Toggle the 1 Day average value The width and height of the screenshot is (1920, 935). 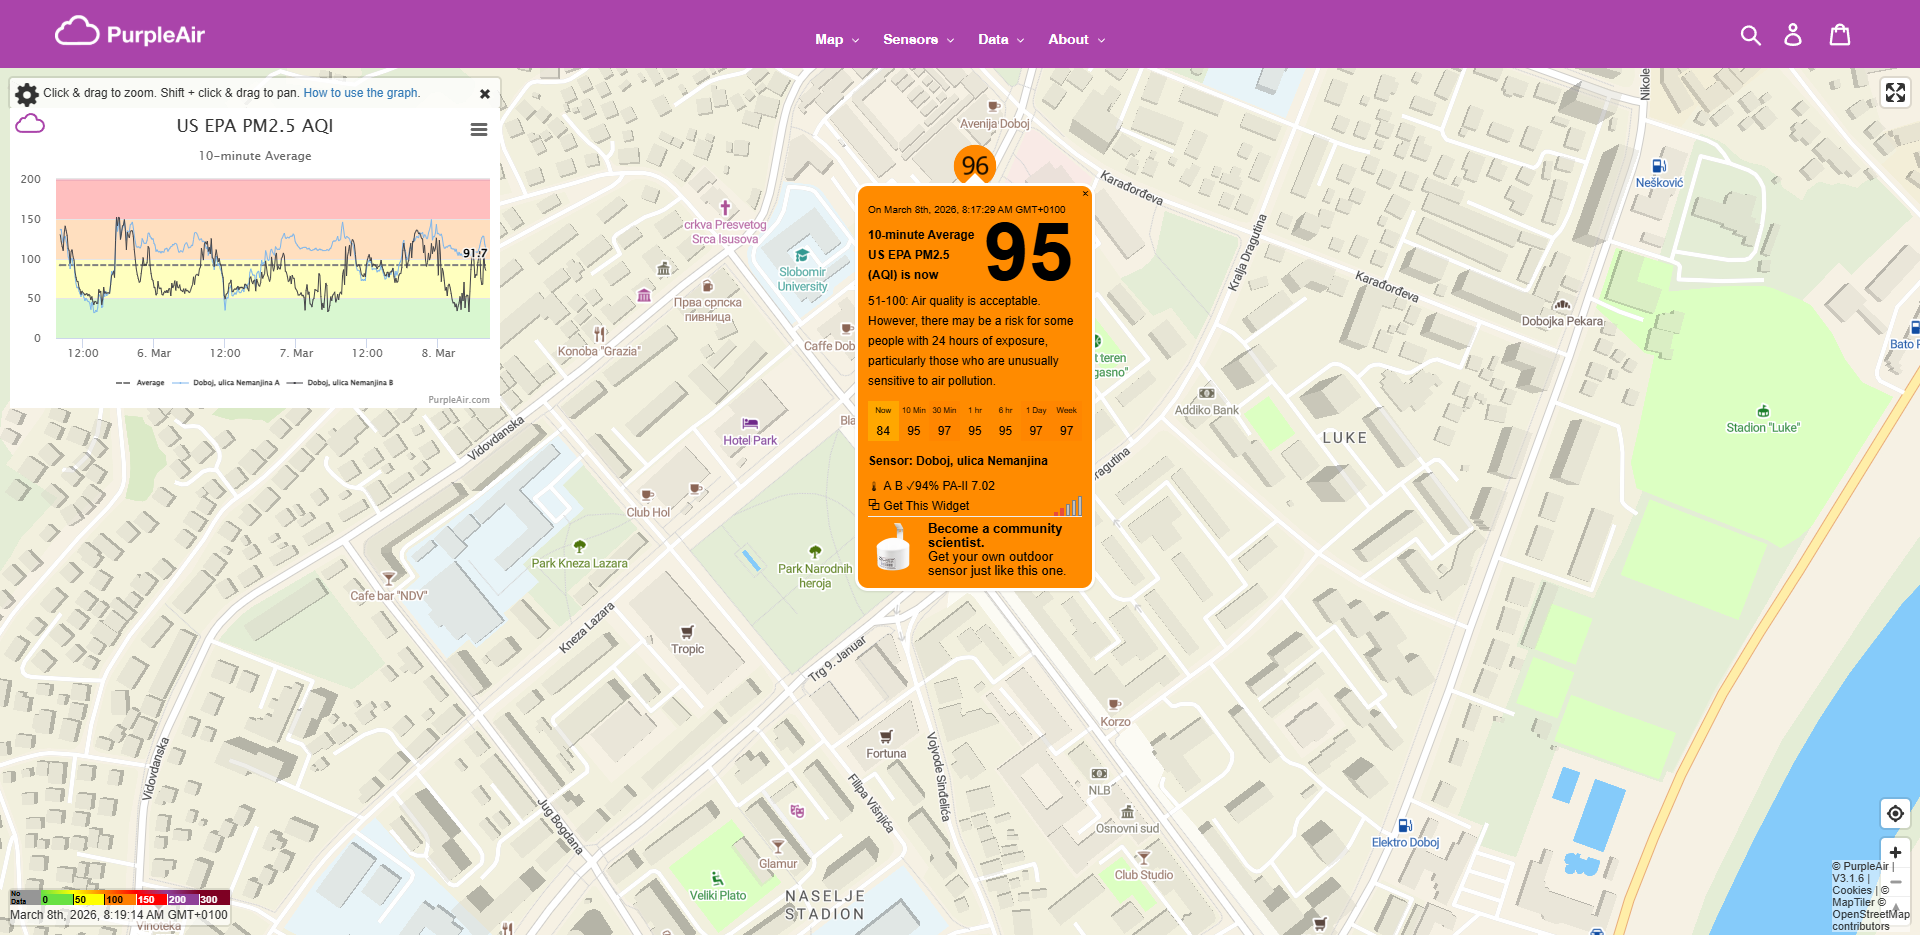[x=1035, y=420]
